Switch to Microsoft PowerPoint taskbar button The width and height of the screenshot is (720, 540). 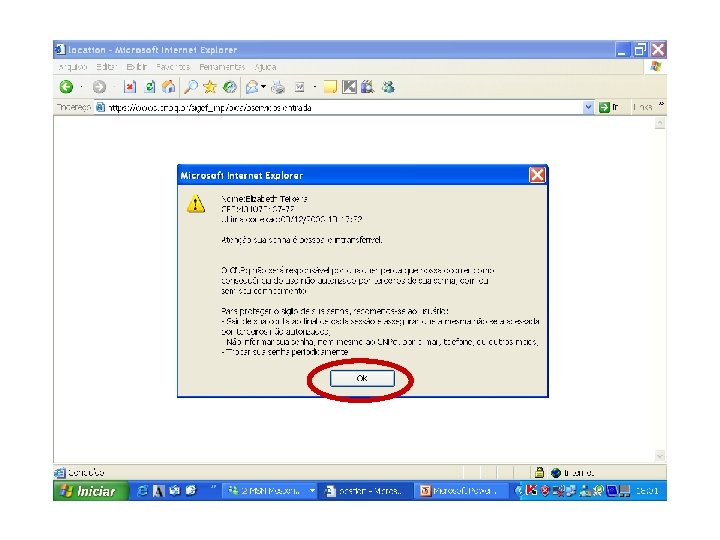pos(461,491)
